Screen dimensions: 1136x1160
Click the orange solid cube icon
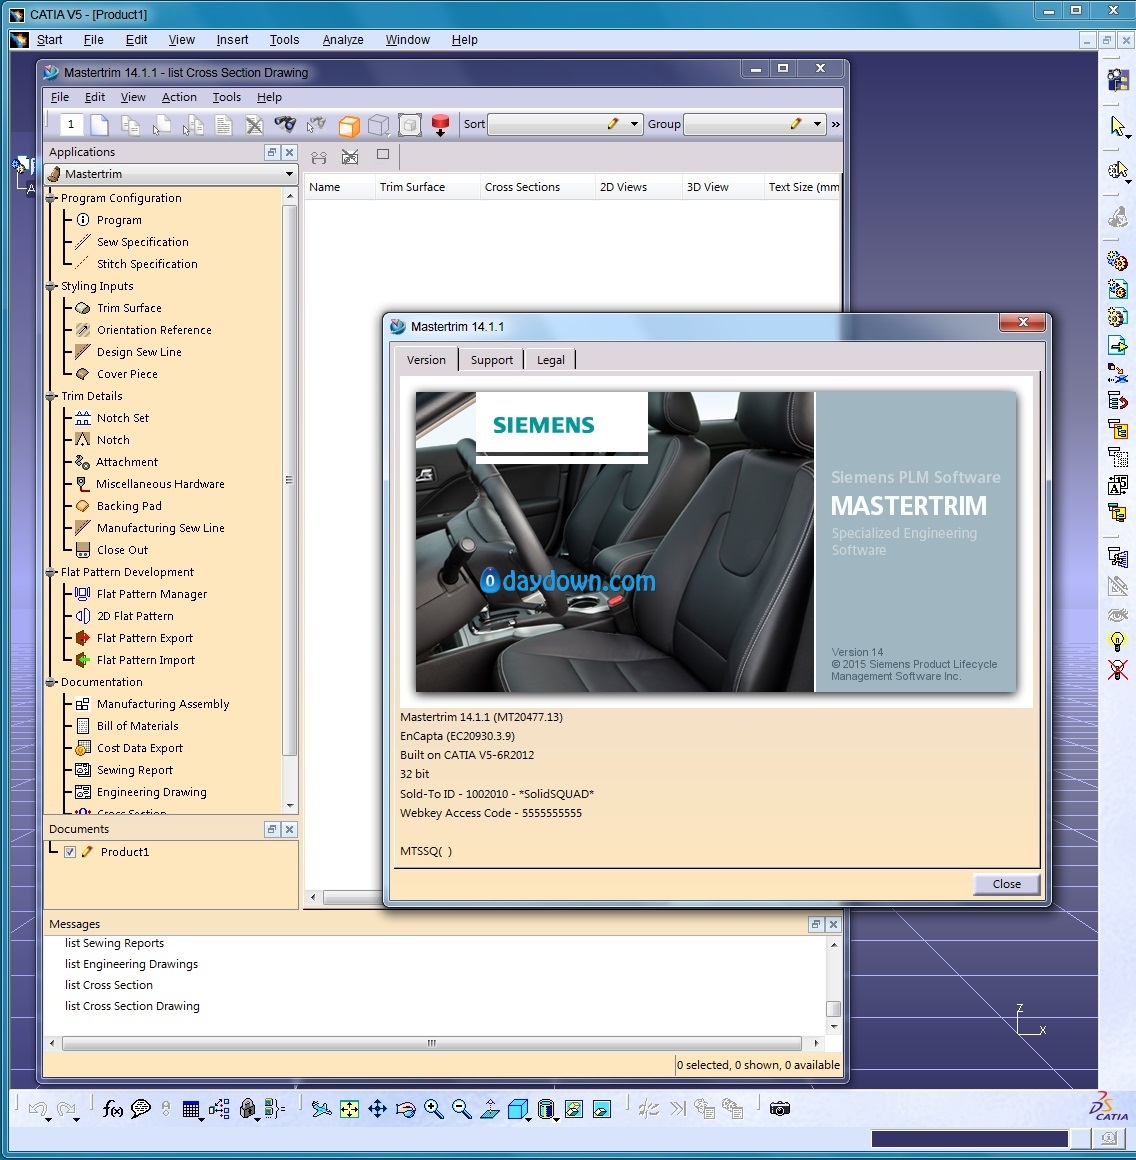click(x=348, y=125)
